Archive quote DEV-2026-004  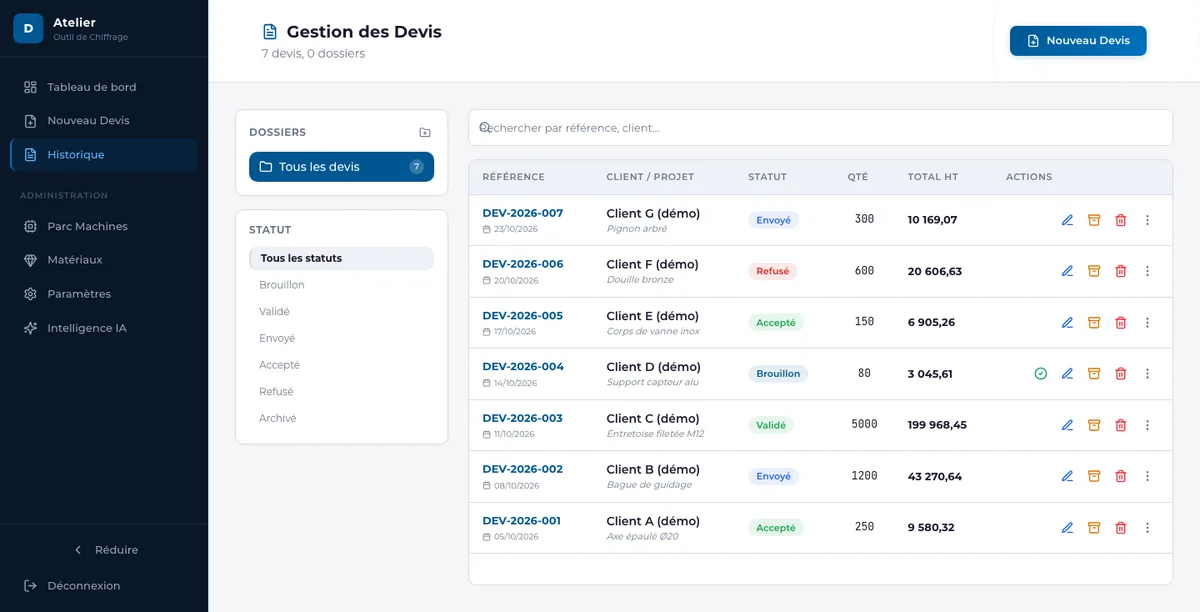tap(1094, 373)
